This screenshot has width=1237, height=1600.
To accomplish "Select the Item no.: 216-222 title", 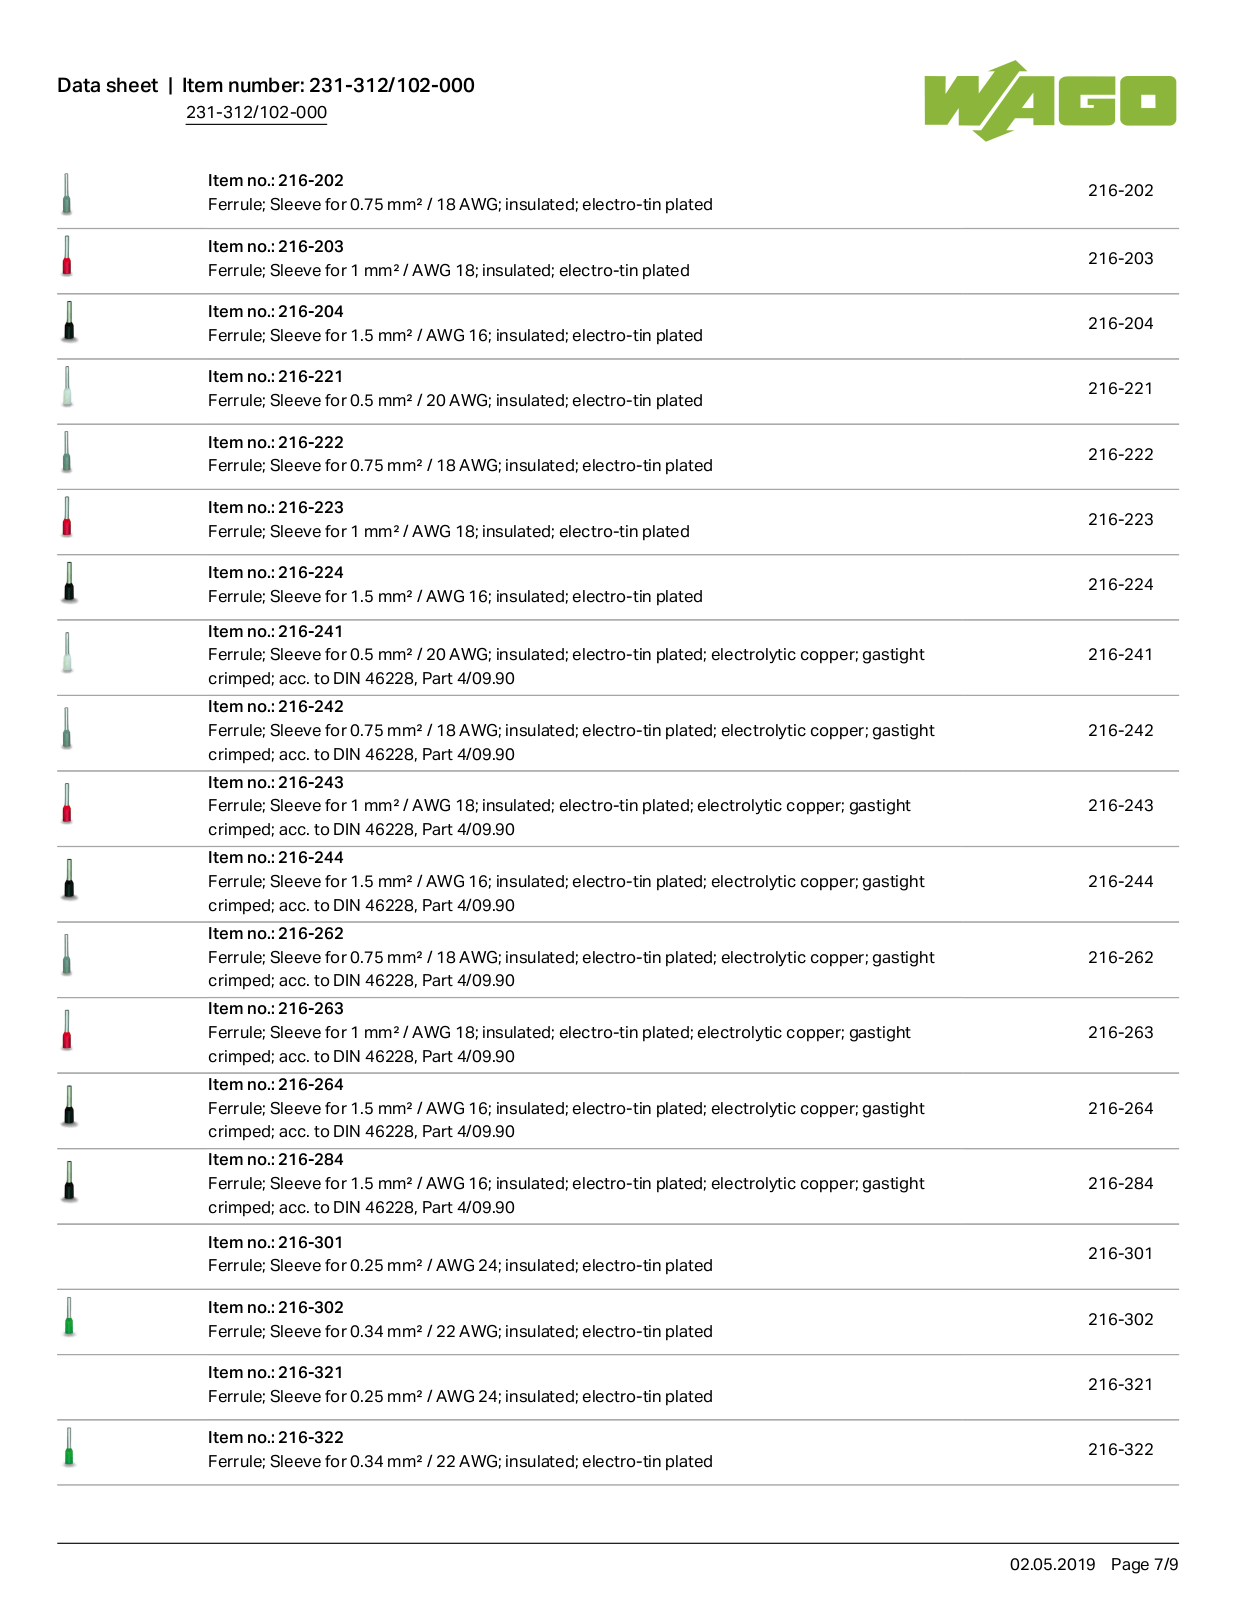I will (x=276, y=442).
